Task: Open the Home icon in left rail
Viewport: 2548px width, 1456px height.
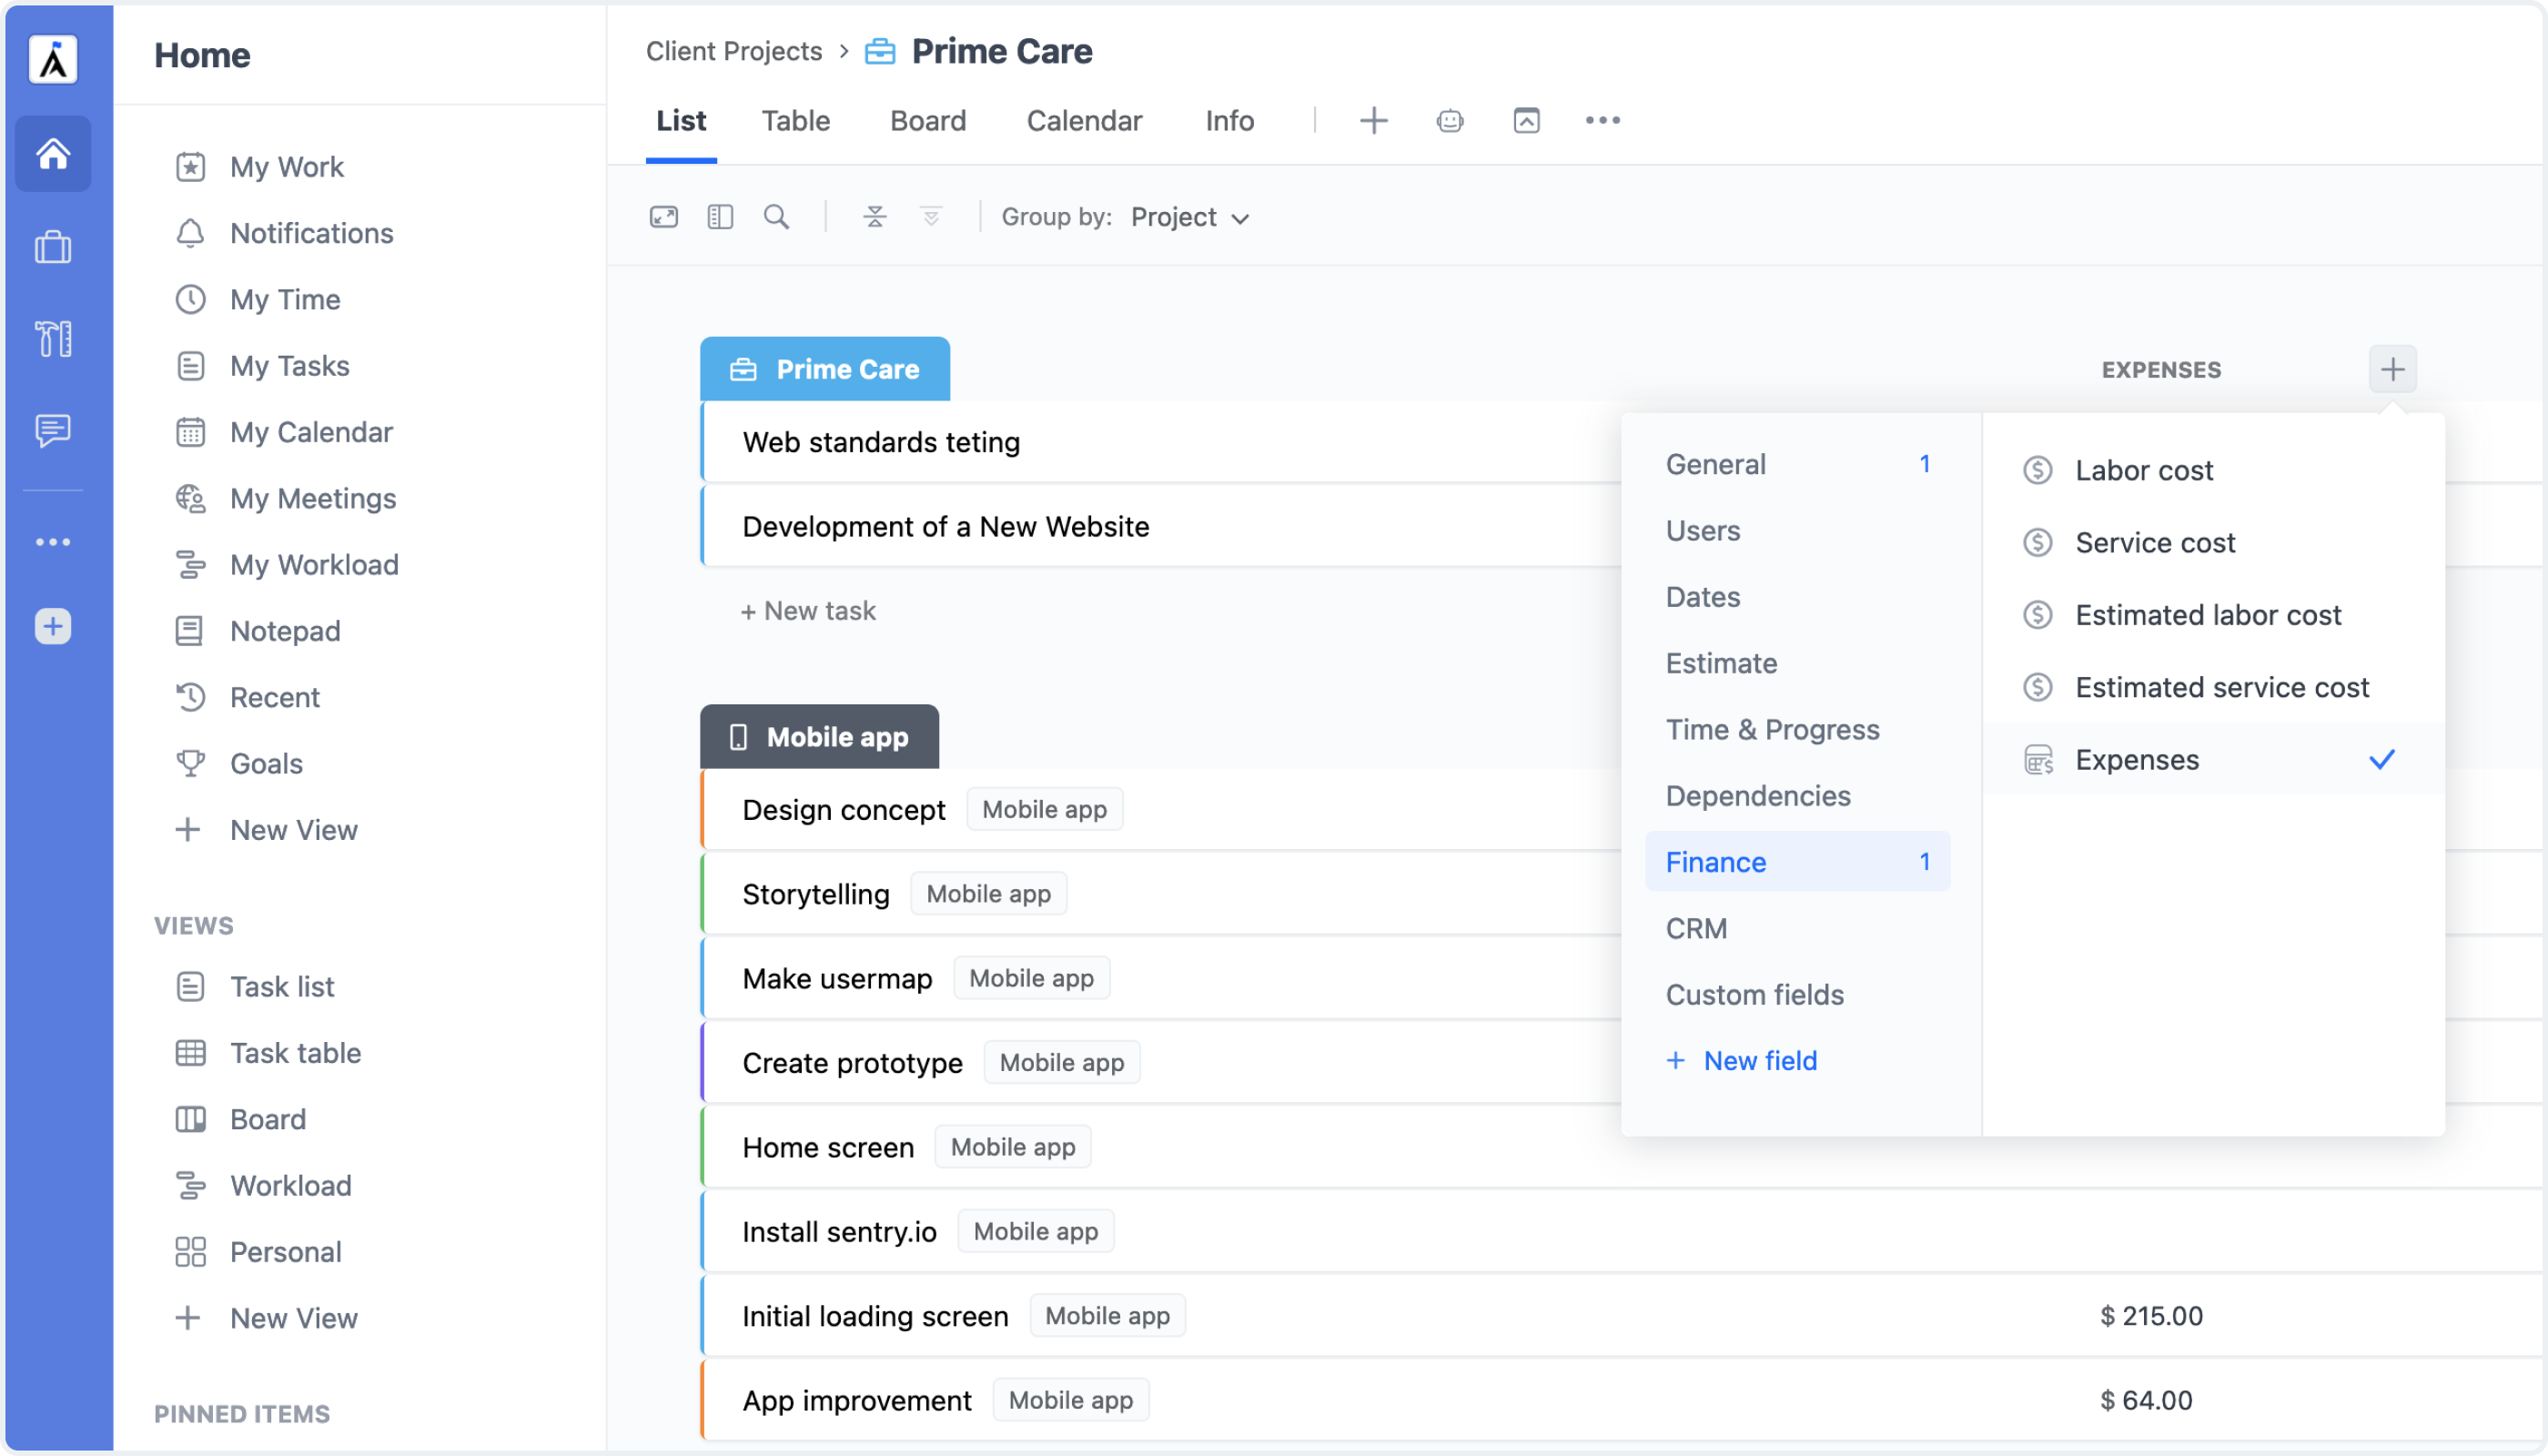Action: point(53,153)
